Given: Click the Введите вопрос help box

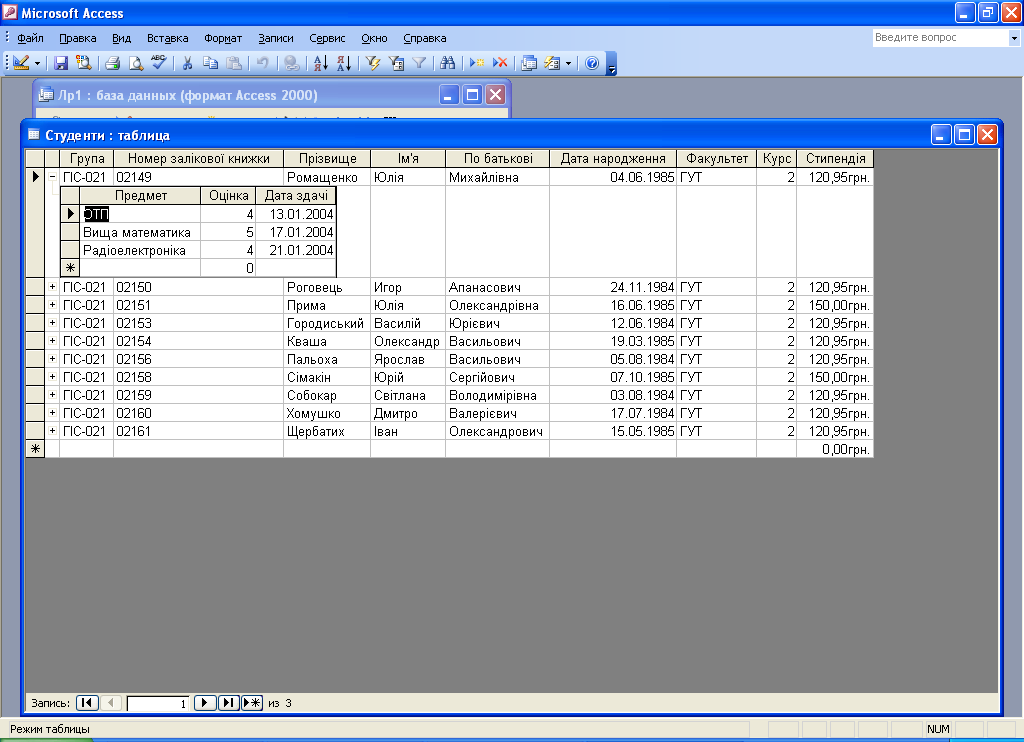Looking at the screenshot, I should tap(940, 38).
